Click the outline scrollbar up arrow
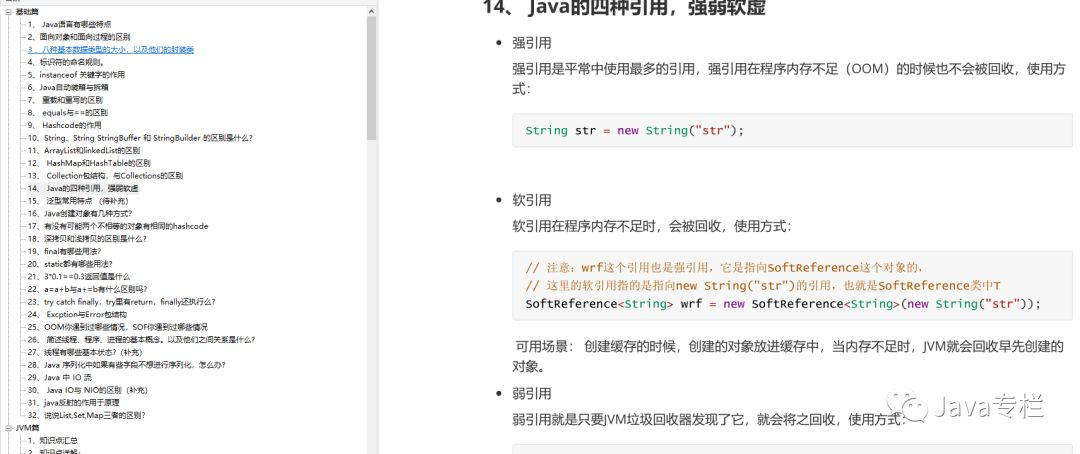 372,10
